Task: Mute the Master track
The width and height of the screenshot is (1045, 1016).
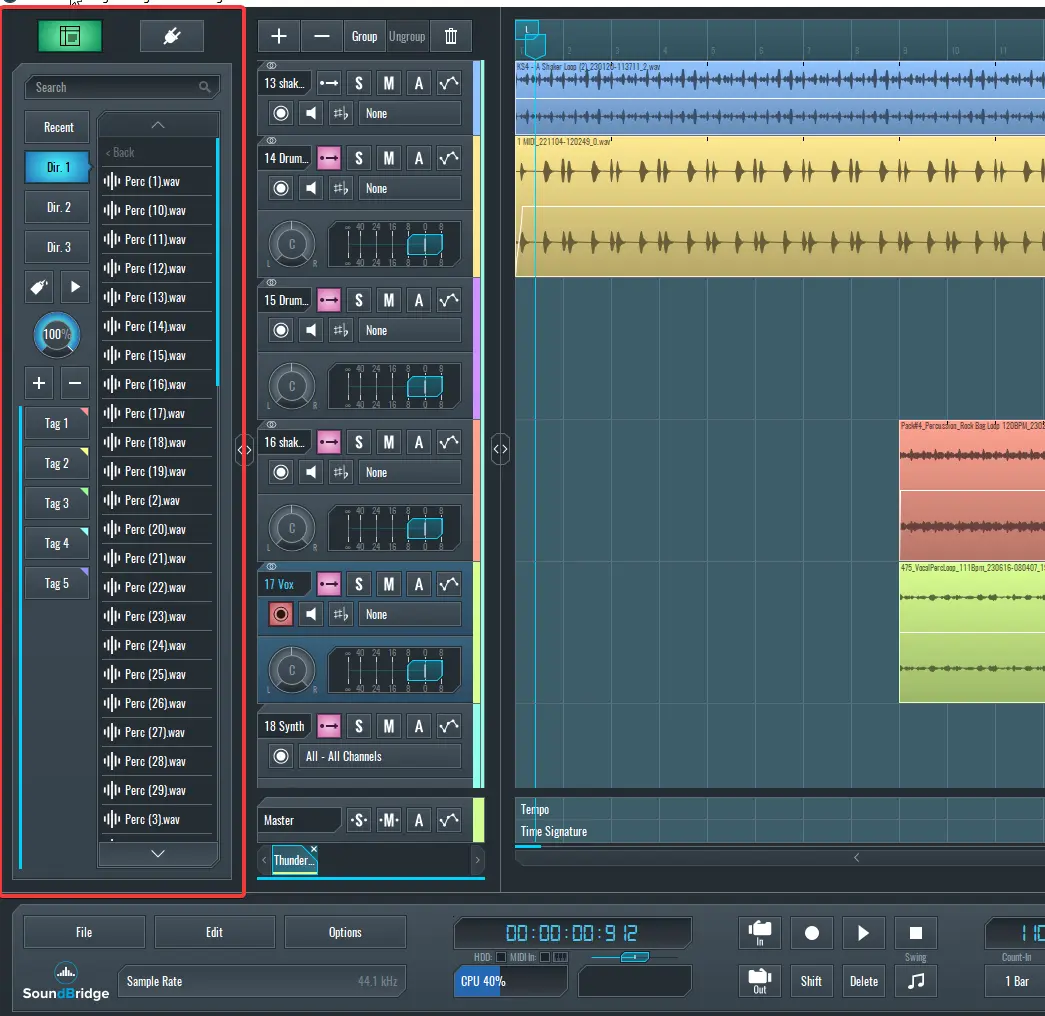Action: [x=389, y=820]
